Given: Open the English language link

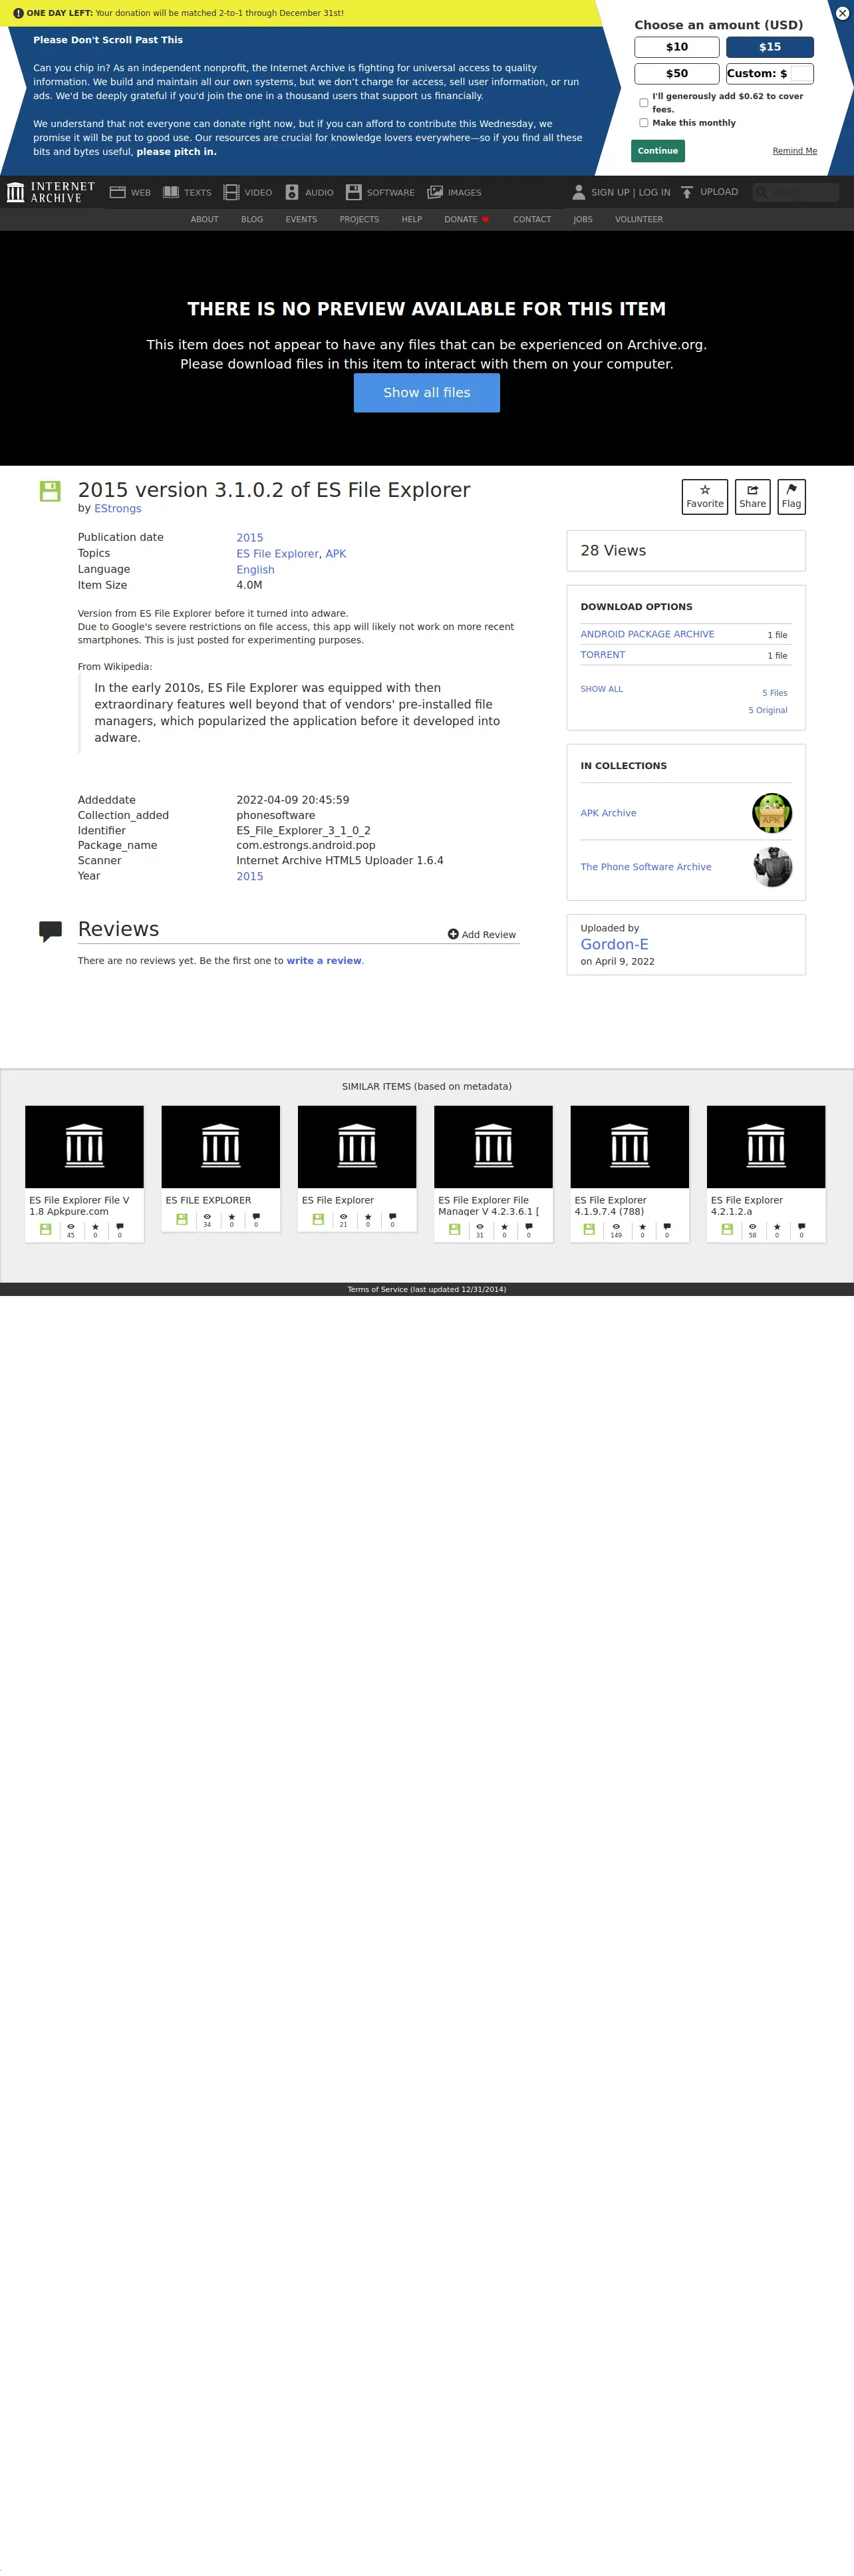Looking at the screenshot, I should [255, 570].
